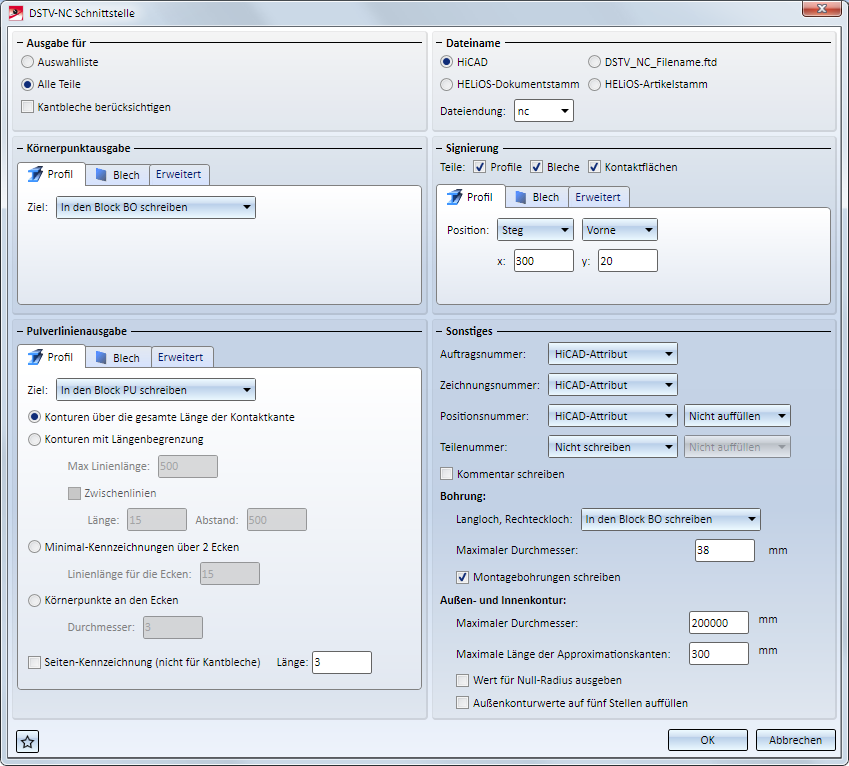Select HELiOS-Dokumentstamm radio option
This screenshot has height=766, width=849.
tap(446, 84)
